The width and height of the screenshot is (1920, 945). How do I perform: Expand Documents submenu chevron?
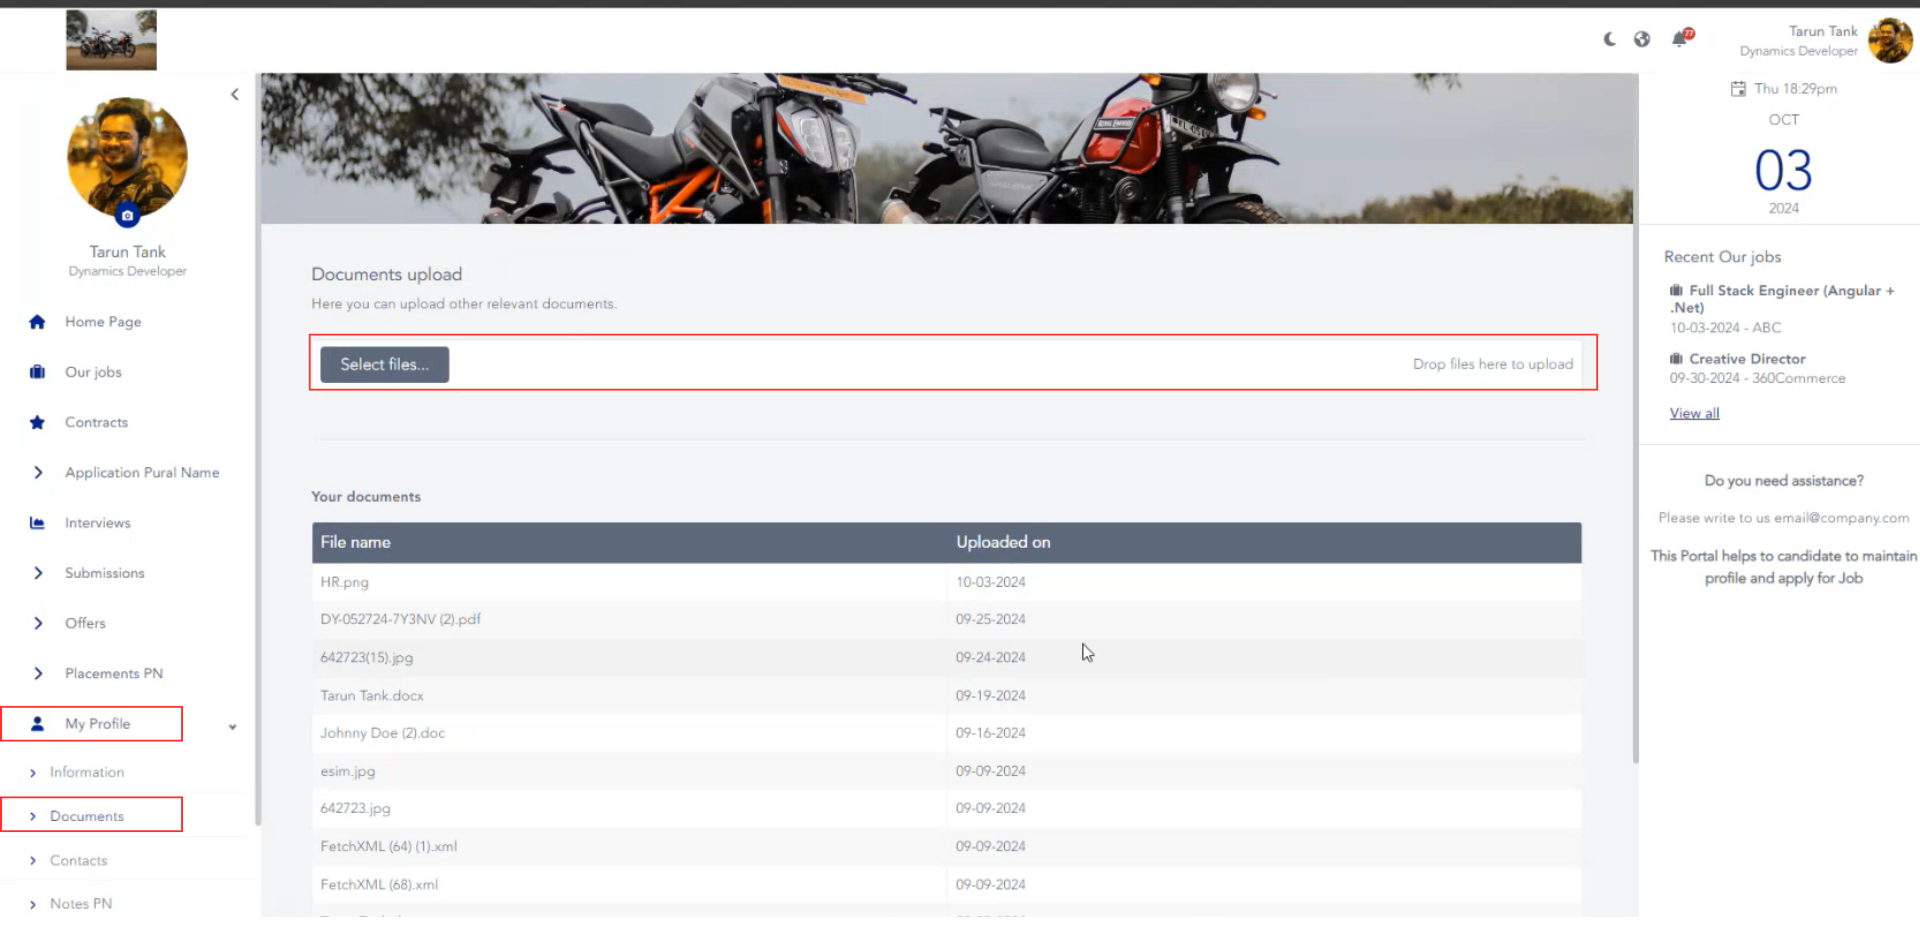pyautogui.click(x=33, y=817)
